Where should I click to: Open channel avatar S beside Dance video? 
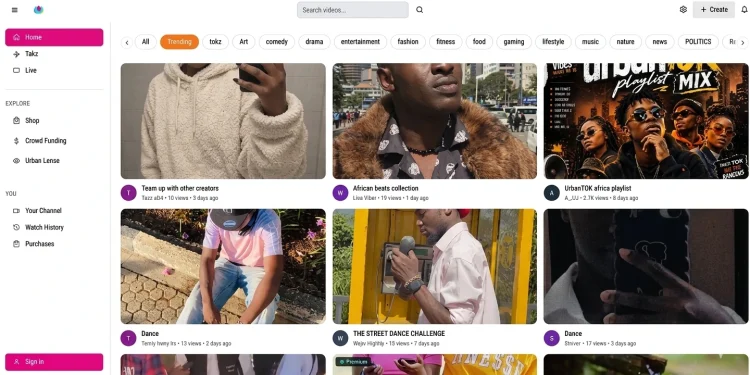pyautogui.click(x=551, y=338)
